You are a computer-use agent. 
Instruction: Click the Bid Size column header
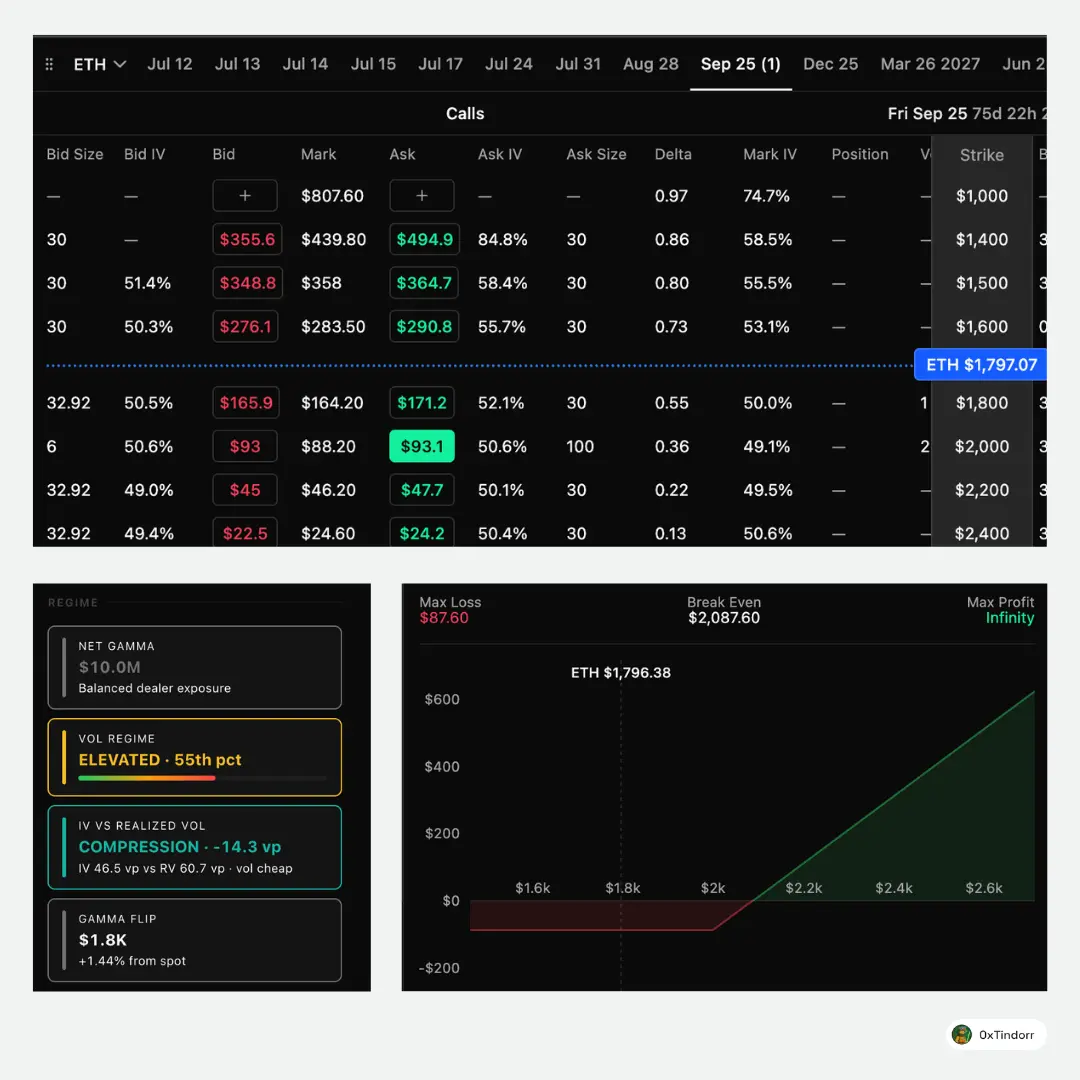coord(74,154)
